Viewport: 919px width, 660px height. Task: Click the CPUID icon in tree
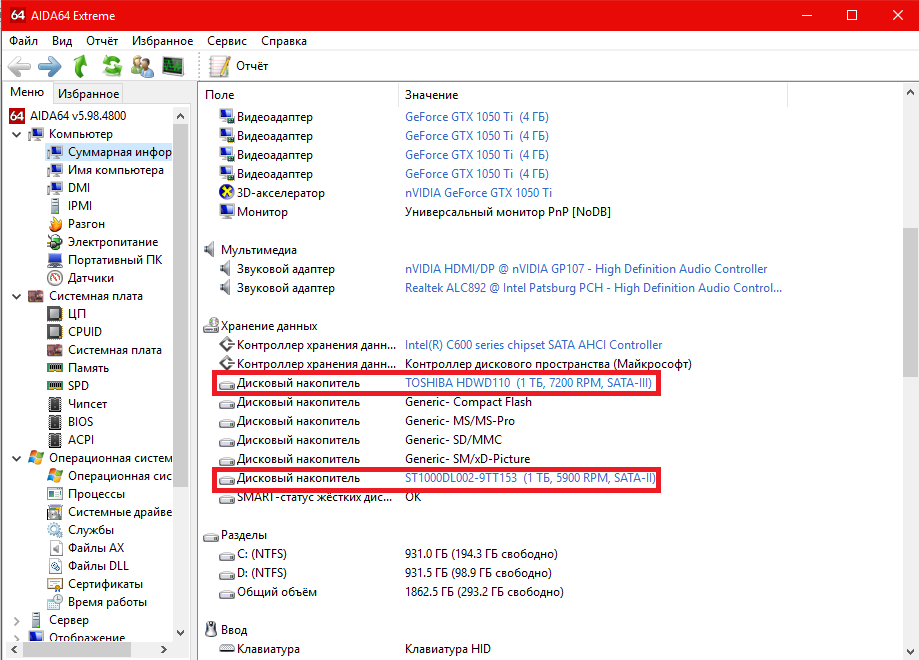coord(55,332)
